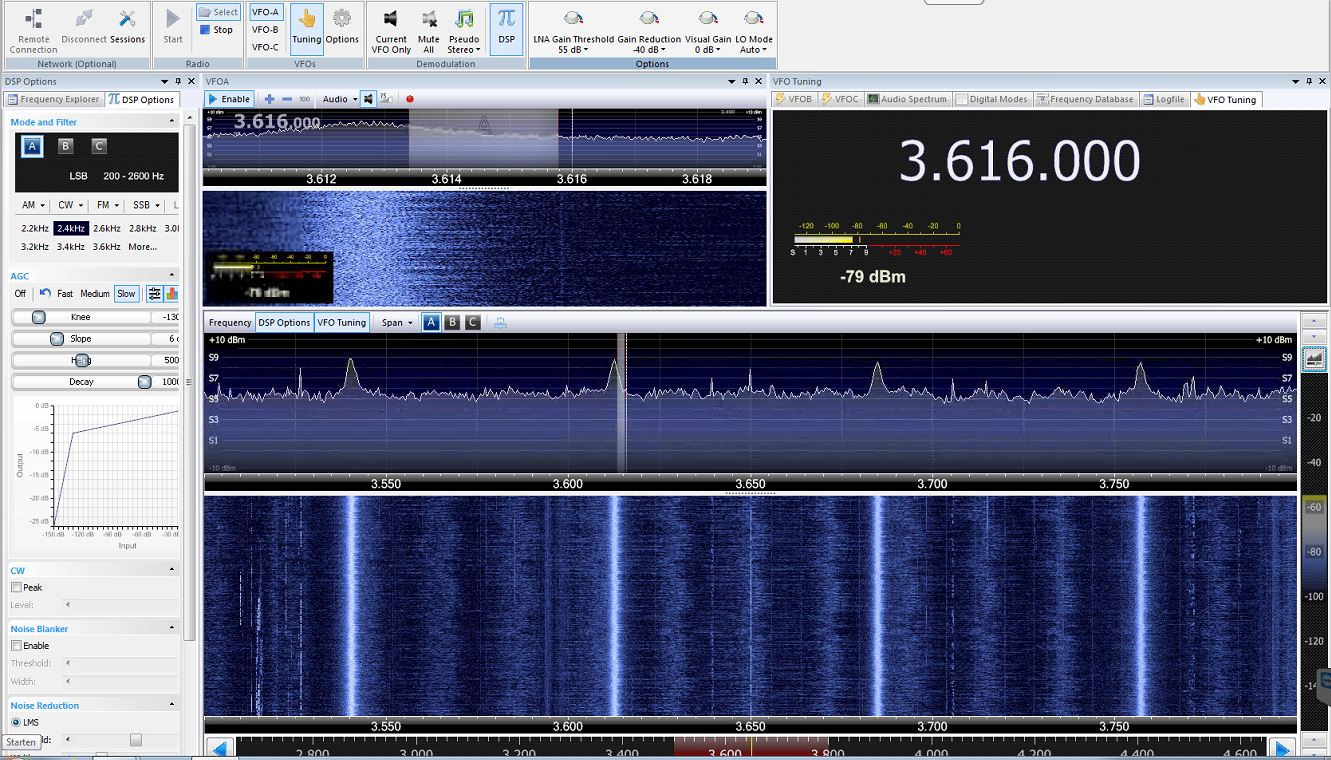Click More... for additional filter bandwidths
The height and width of the screenshot is (760, 1331).
tap(142, 246)
